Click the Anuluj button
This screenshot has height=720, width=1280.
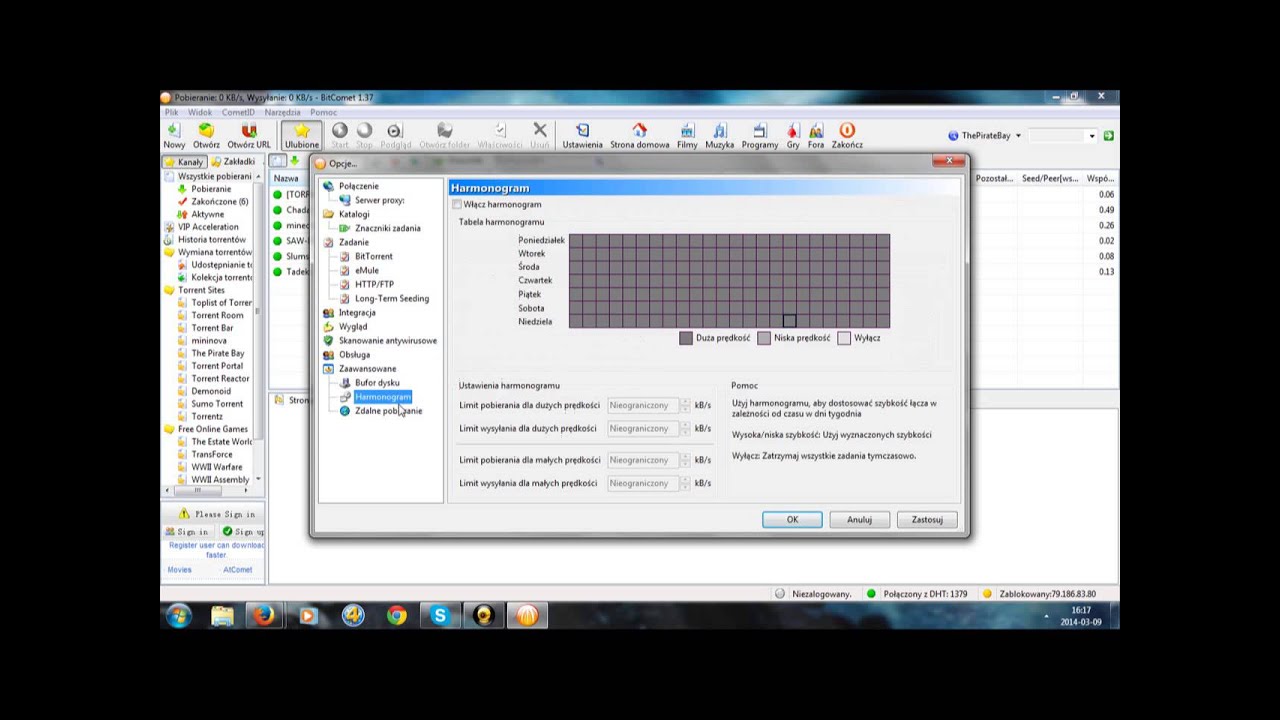coord(859,519)
